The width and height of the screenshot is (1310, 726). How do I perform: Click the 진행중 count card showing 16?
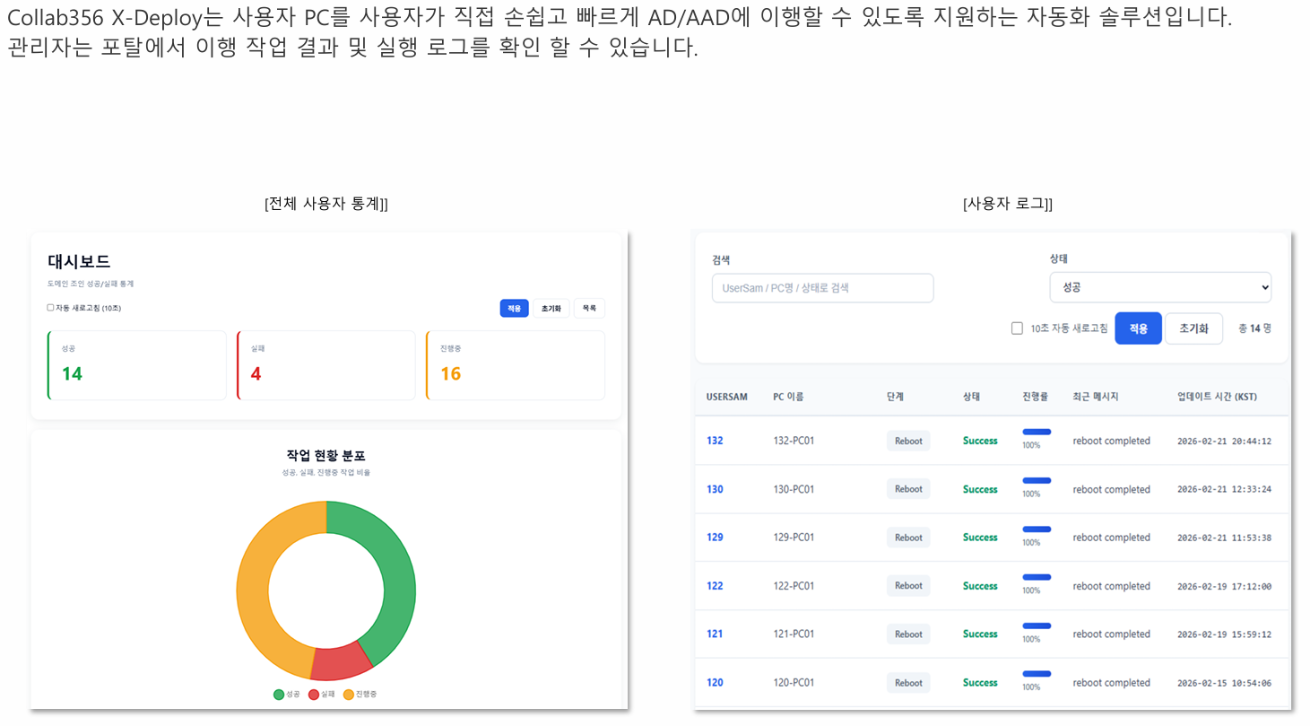515,365
